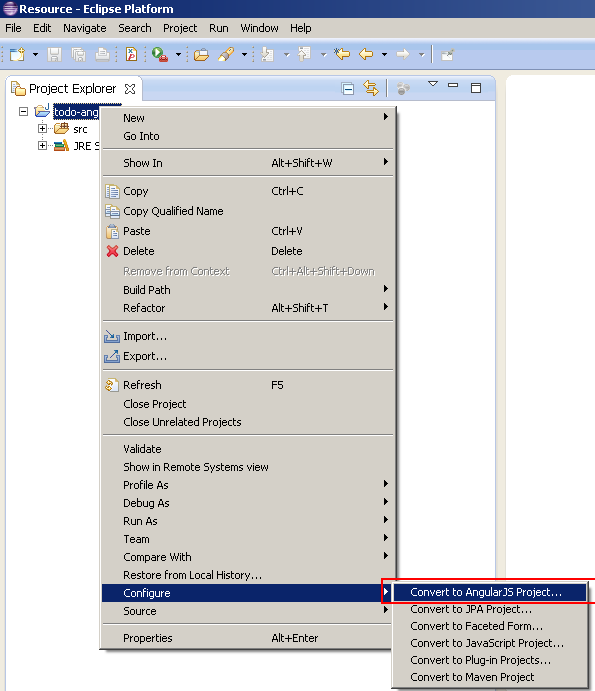Choose Restore from Local History...

pyautogui.click(x=247, y=576)
